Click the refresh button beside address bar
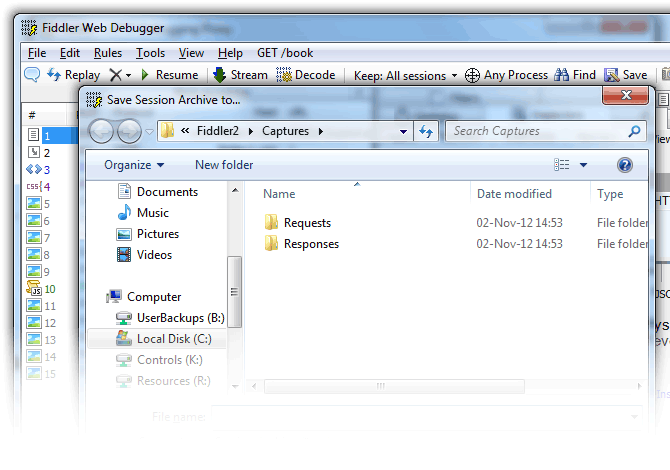 point(426,131)
